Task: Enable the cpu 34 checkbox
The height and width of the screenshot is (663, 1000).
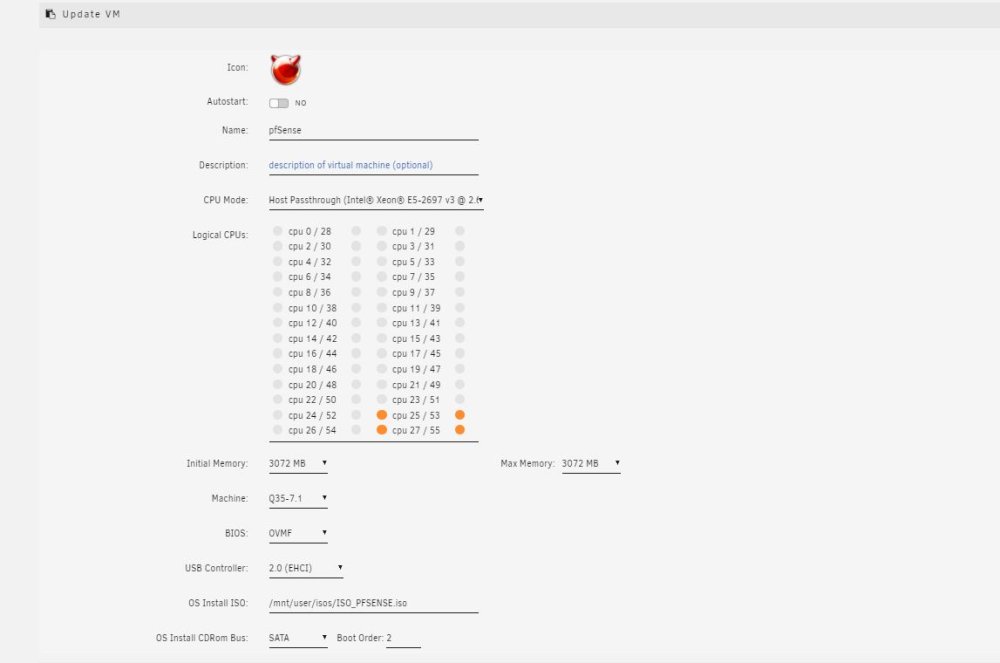Action: point(356,277)
